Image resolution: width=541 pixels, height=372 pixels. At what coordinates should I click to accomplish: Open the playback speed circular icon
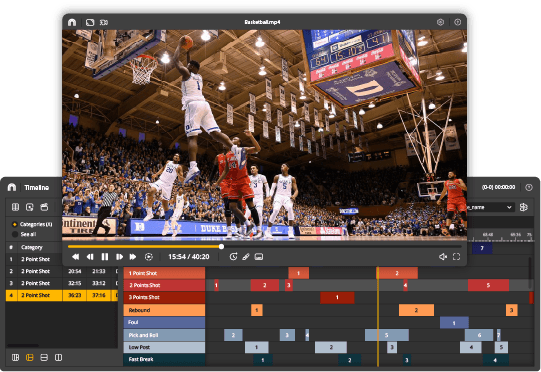(149, 257)
